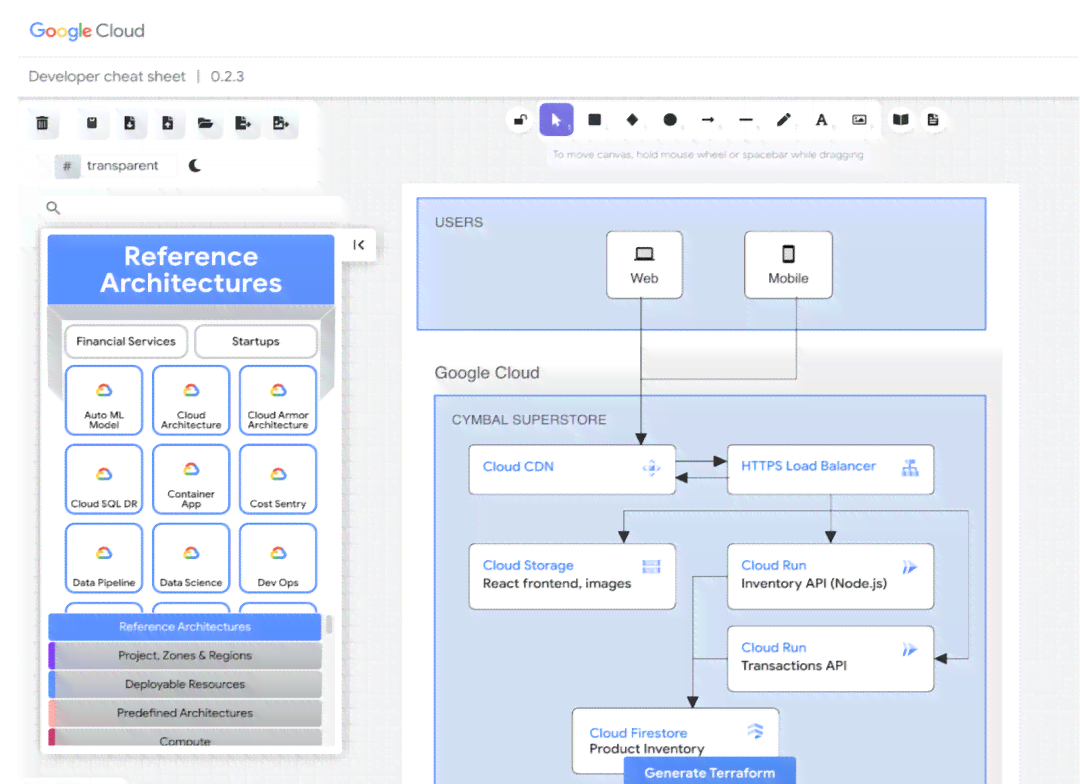This screenshot has height=784, width=1080.
Task: Select the text tool
Action: pyautogui.click(x=821, y=120)
